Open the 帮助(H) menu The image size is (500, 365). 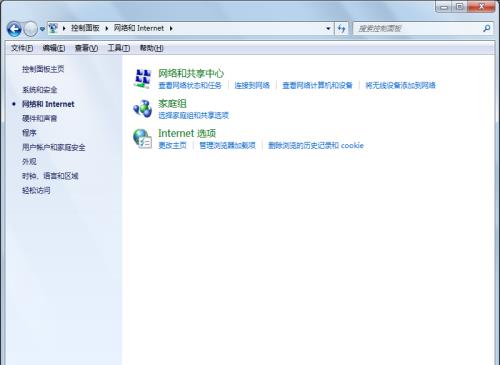151,48
